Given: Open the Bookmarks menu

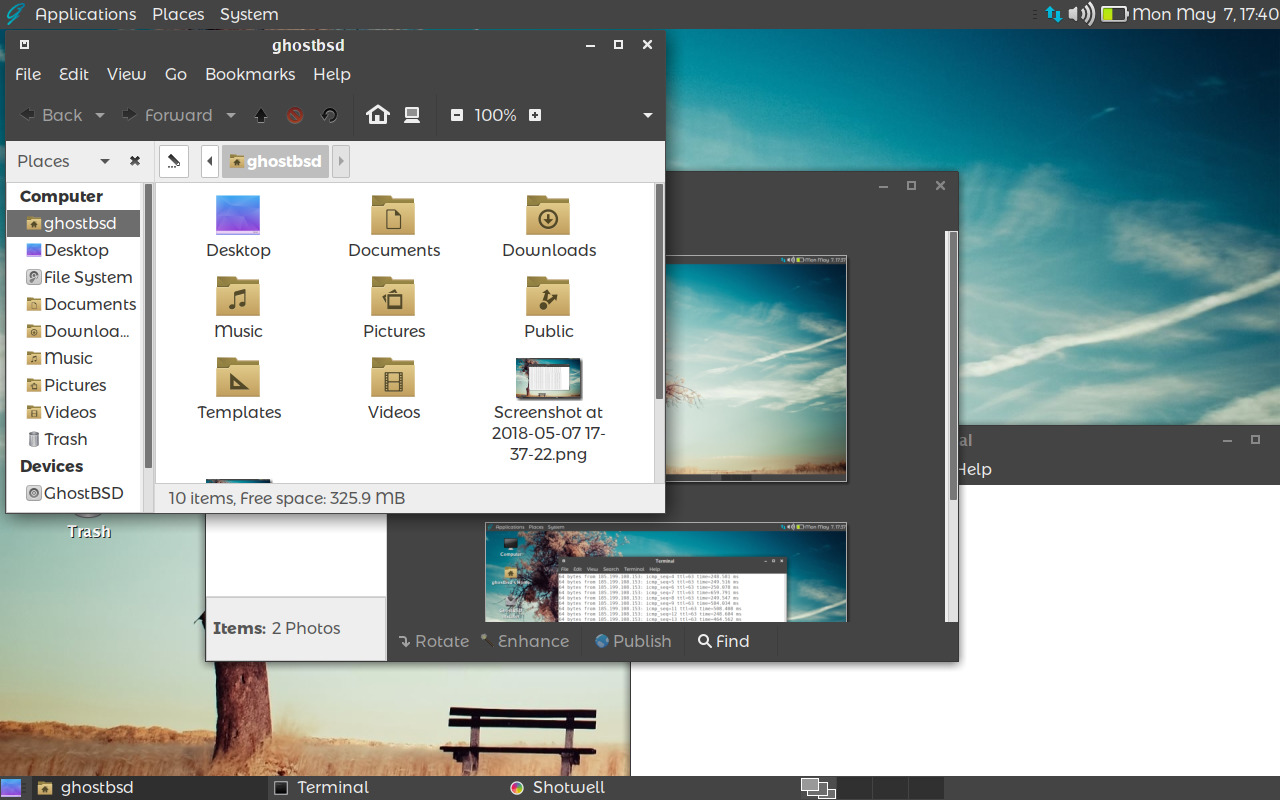Looking at the screenshot, I should pyautogui.click(x=250, y=74).
